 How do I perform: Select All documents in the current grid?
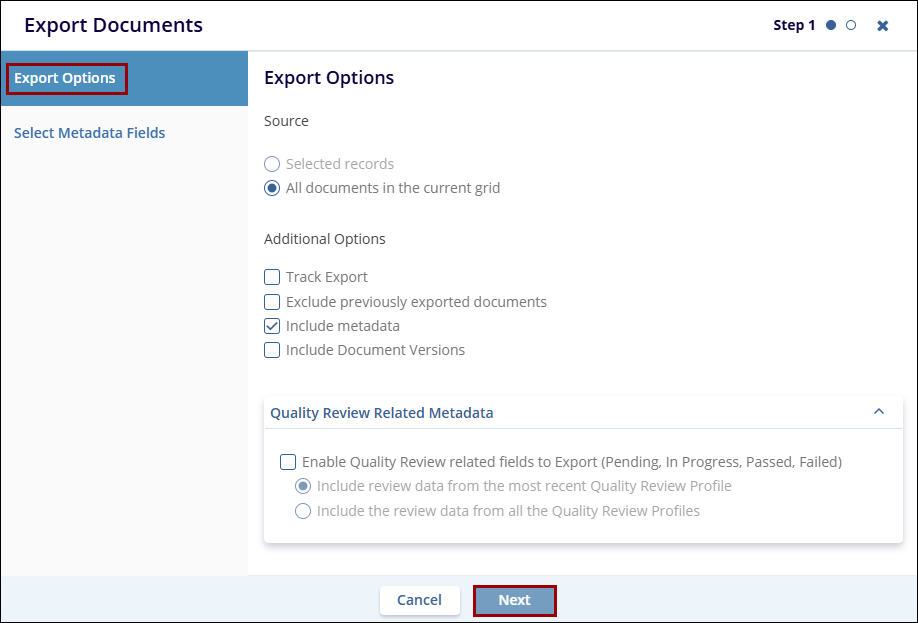click(x=272, y=188)
